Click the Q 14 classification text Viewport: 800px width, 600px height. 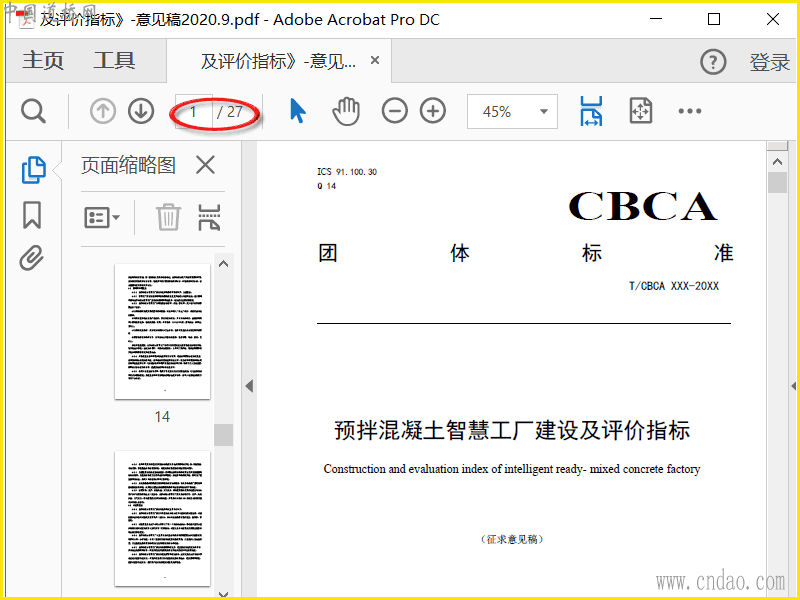327,186
